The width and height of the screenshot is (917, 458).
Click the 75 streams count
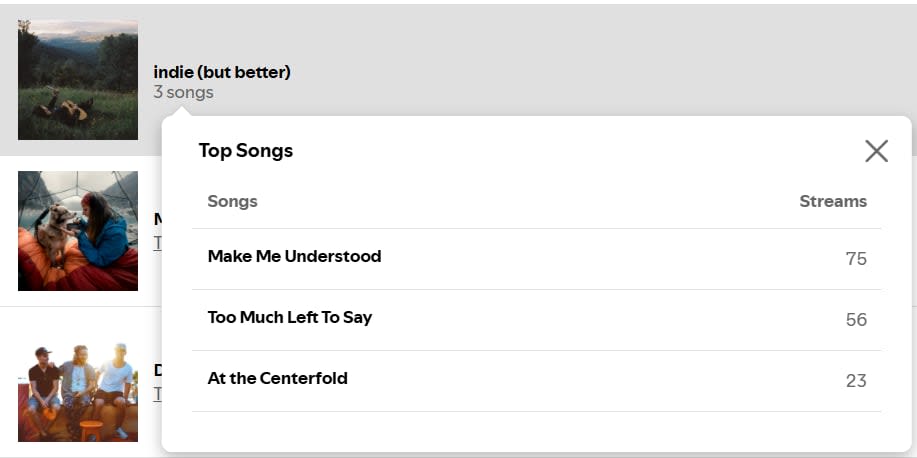pyautogui.click(x=855, y=259)
